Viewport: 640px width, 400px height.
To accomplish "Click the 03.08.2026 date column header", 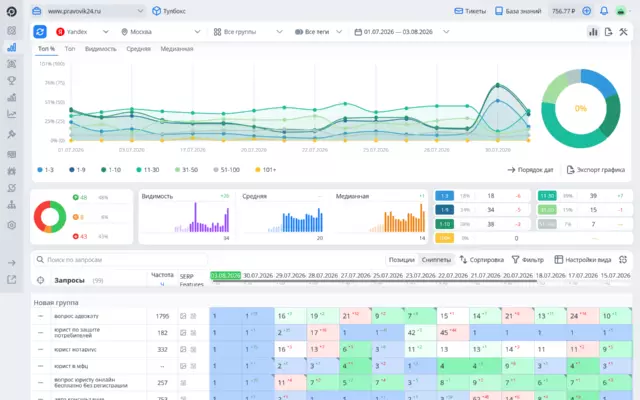I will coord(225,276).
